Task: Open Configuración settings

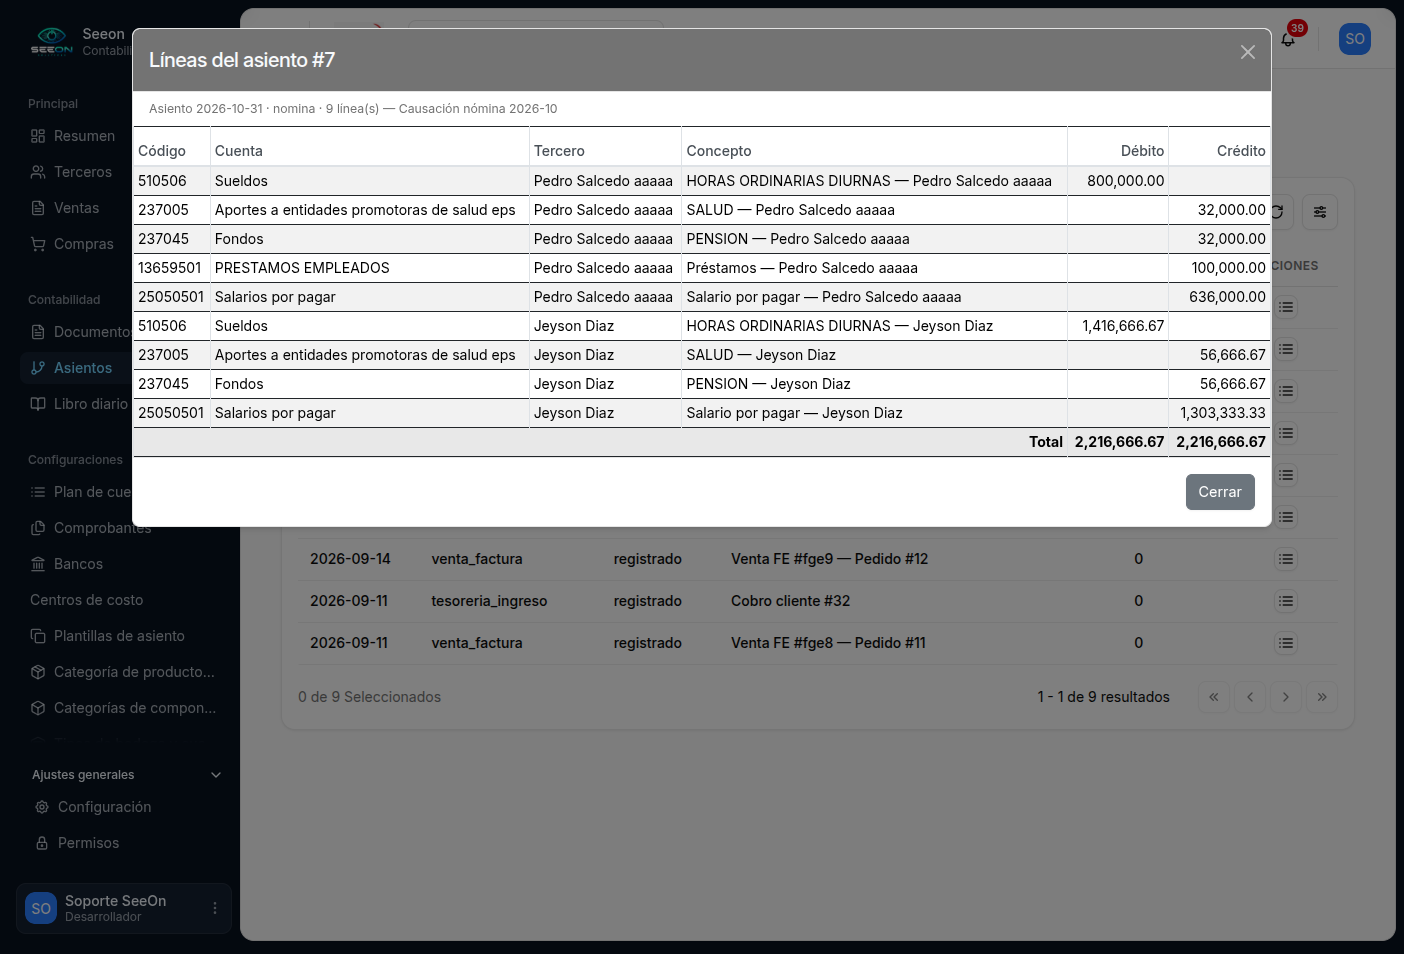Action: click(105, 807)
